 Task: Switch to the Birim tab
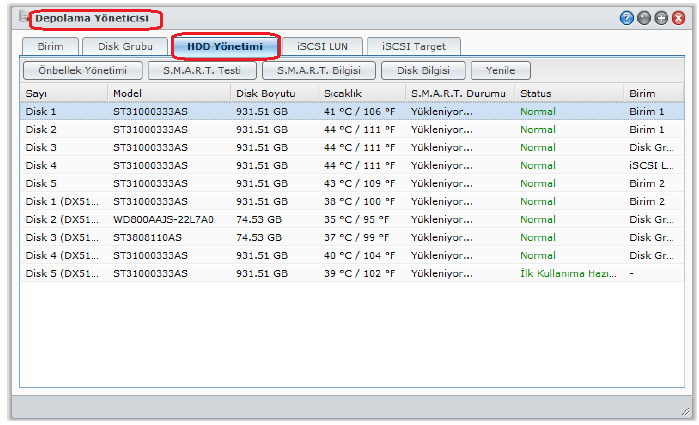tap(49, 47)
